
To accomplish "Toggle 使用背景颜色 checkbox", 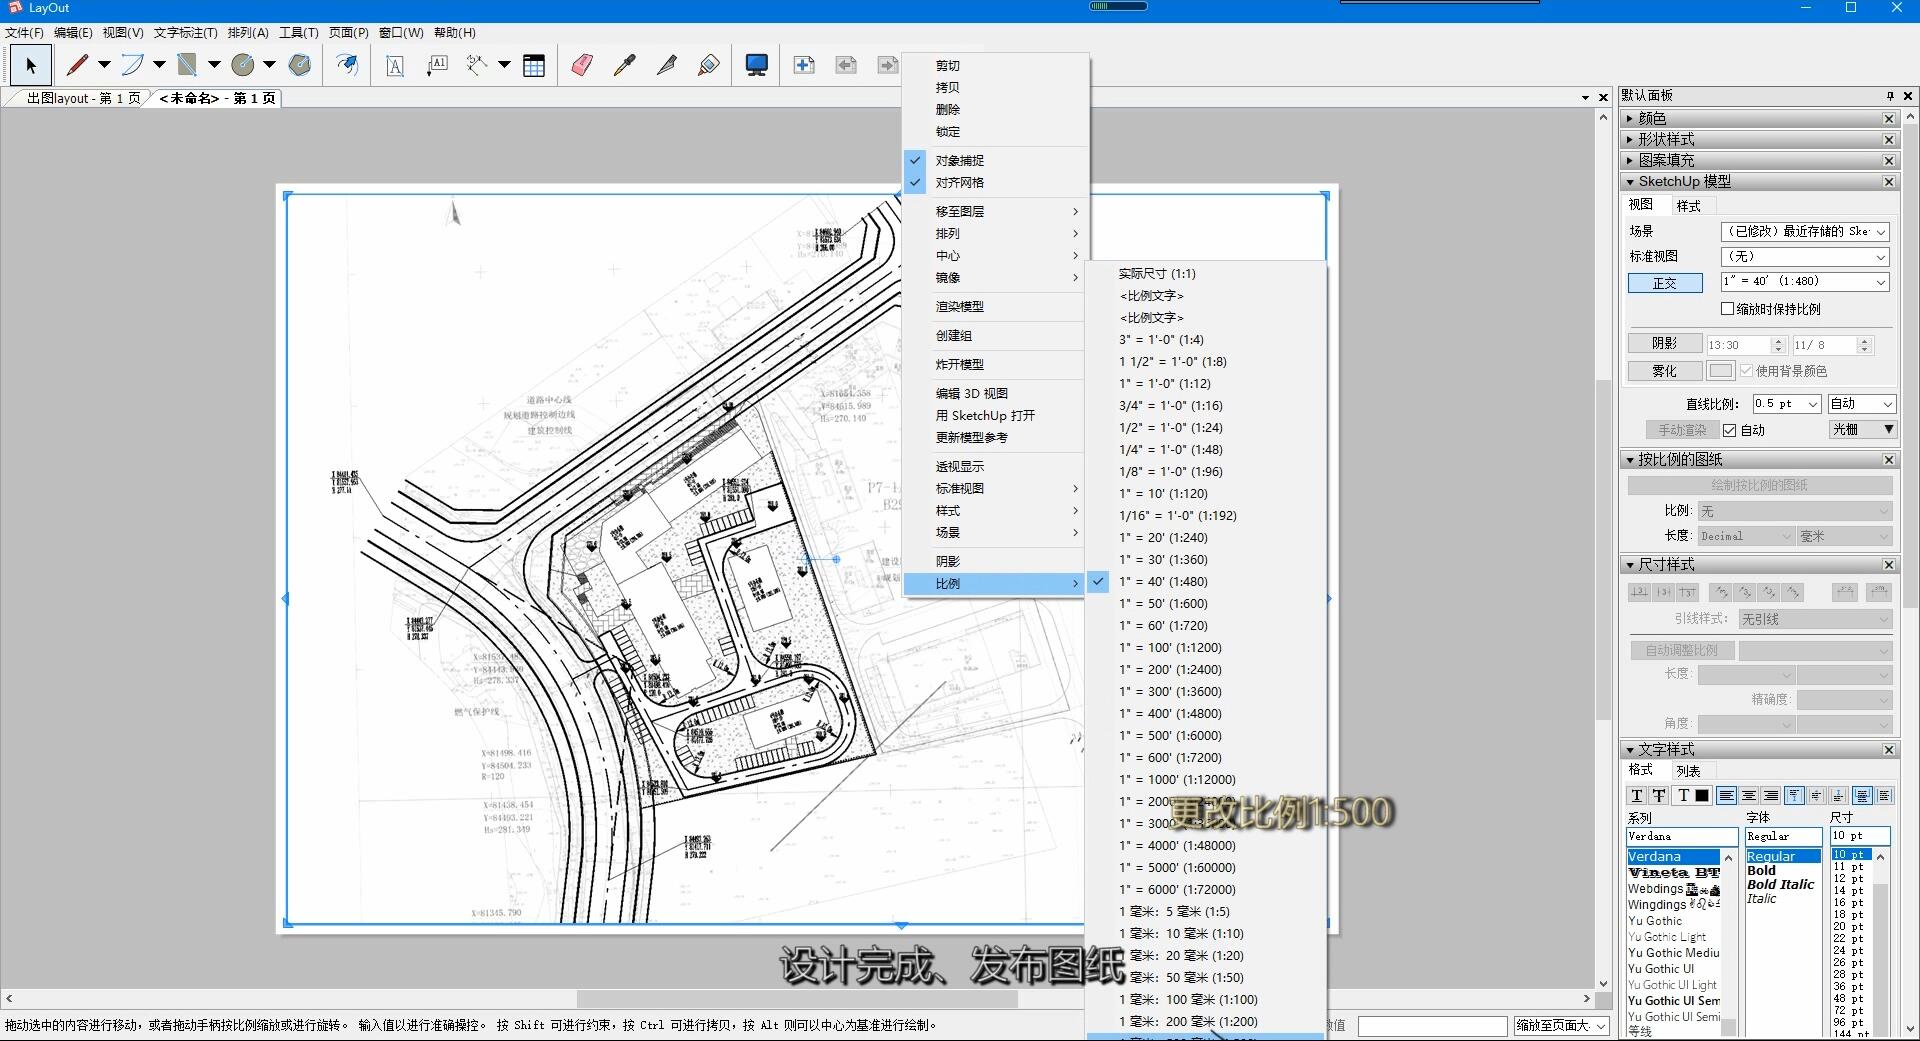I will 1746,371.
